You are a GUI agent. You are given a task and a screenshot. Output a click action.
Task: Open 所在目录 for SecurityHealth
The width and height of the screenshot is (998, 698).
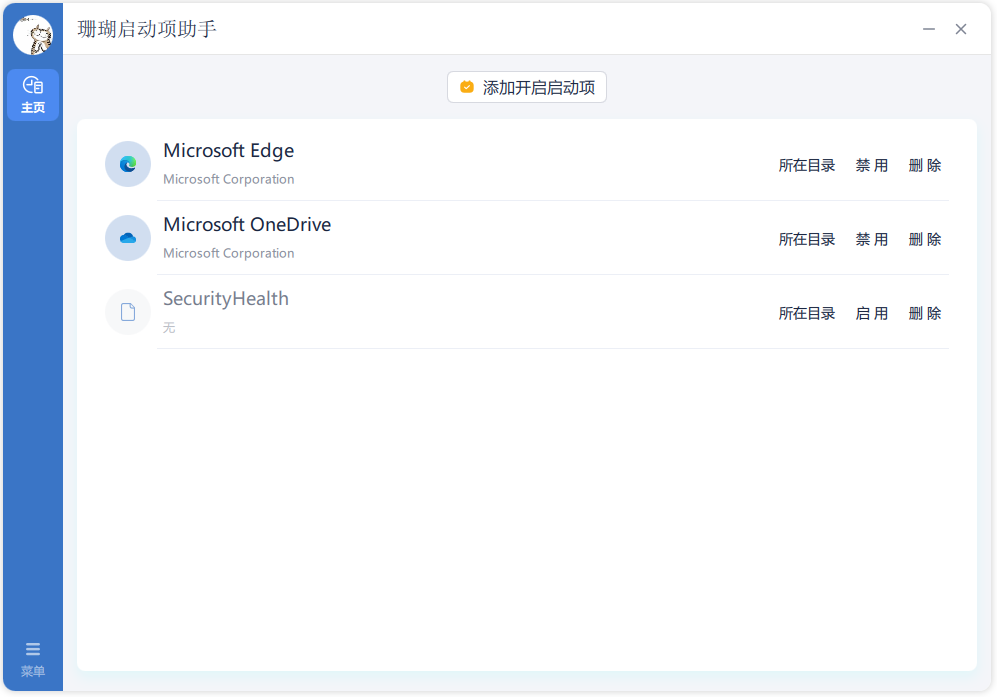pos(806,313)
